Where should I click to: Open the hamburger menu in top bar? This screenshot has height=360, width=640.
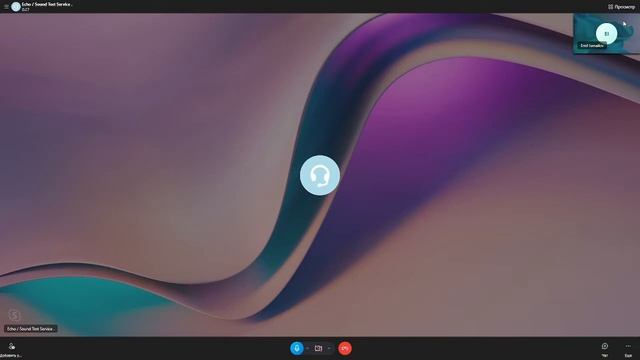click(6, 7)
